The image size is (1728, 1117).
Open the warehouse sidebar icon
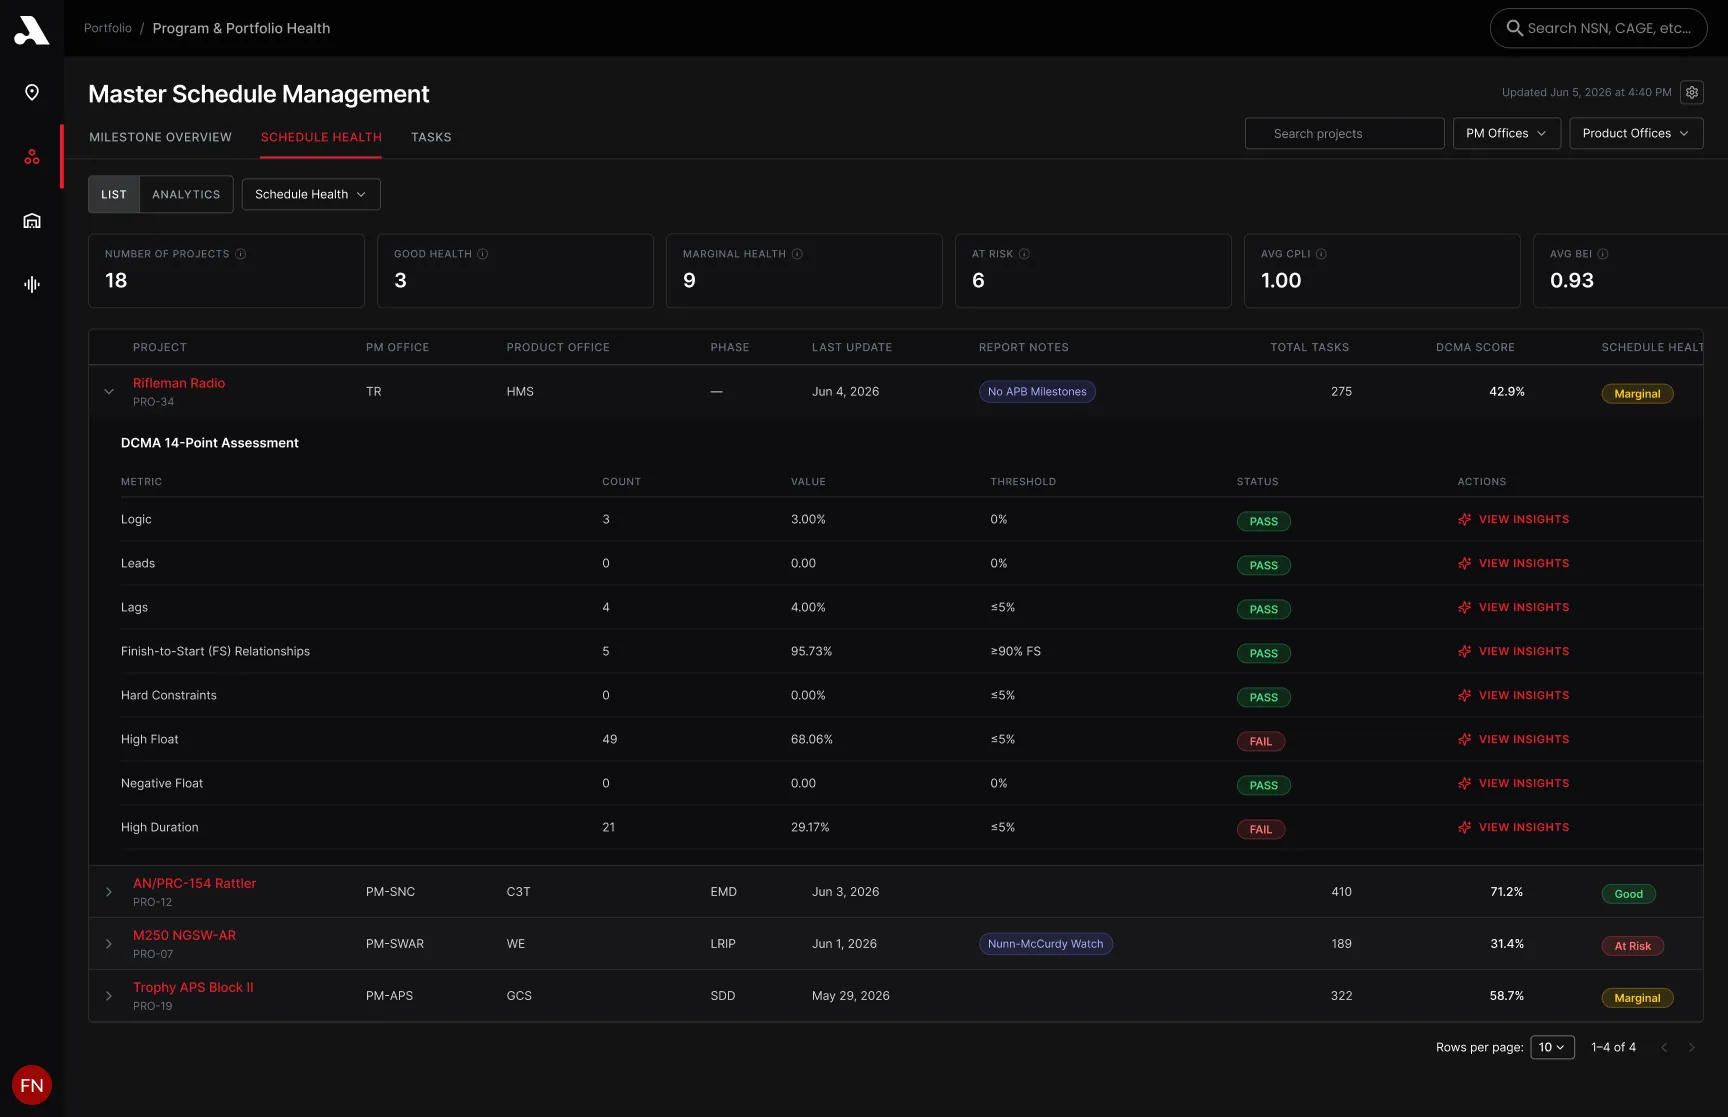pyautogui.click(x=32, y=221)
